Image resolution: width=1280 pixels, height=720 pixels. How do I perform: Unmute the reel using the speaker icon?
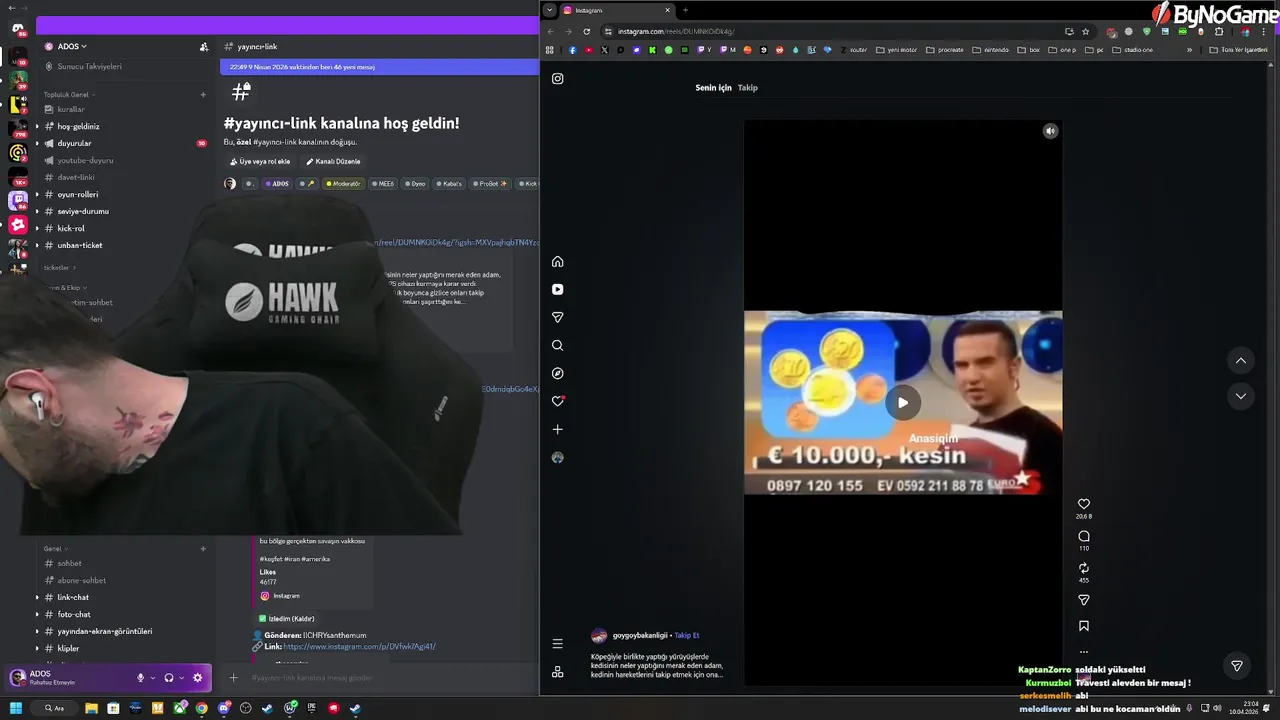pos(1050,131)
